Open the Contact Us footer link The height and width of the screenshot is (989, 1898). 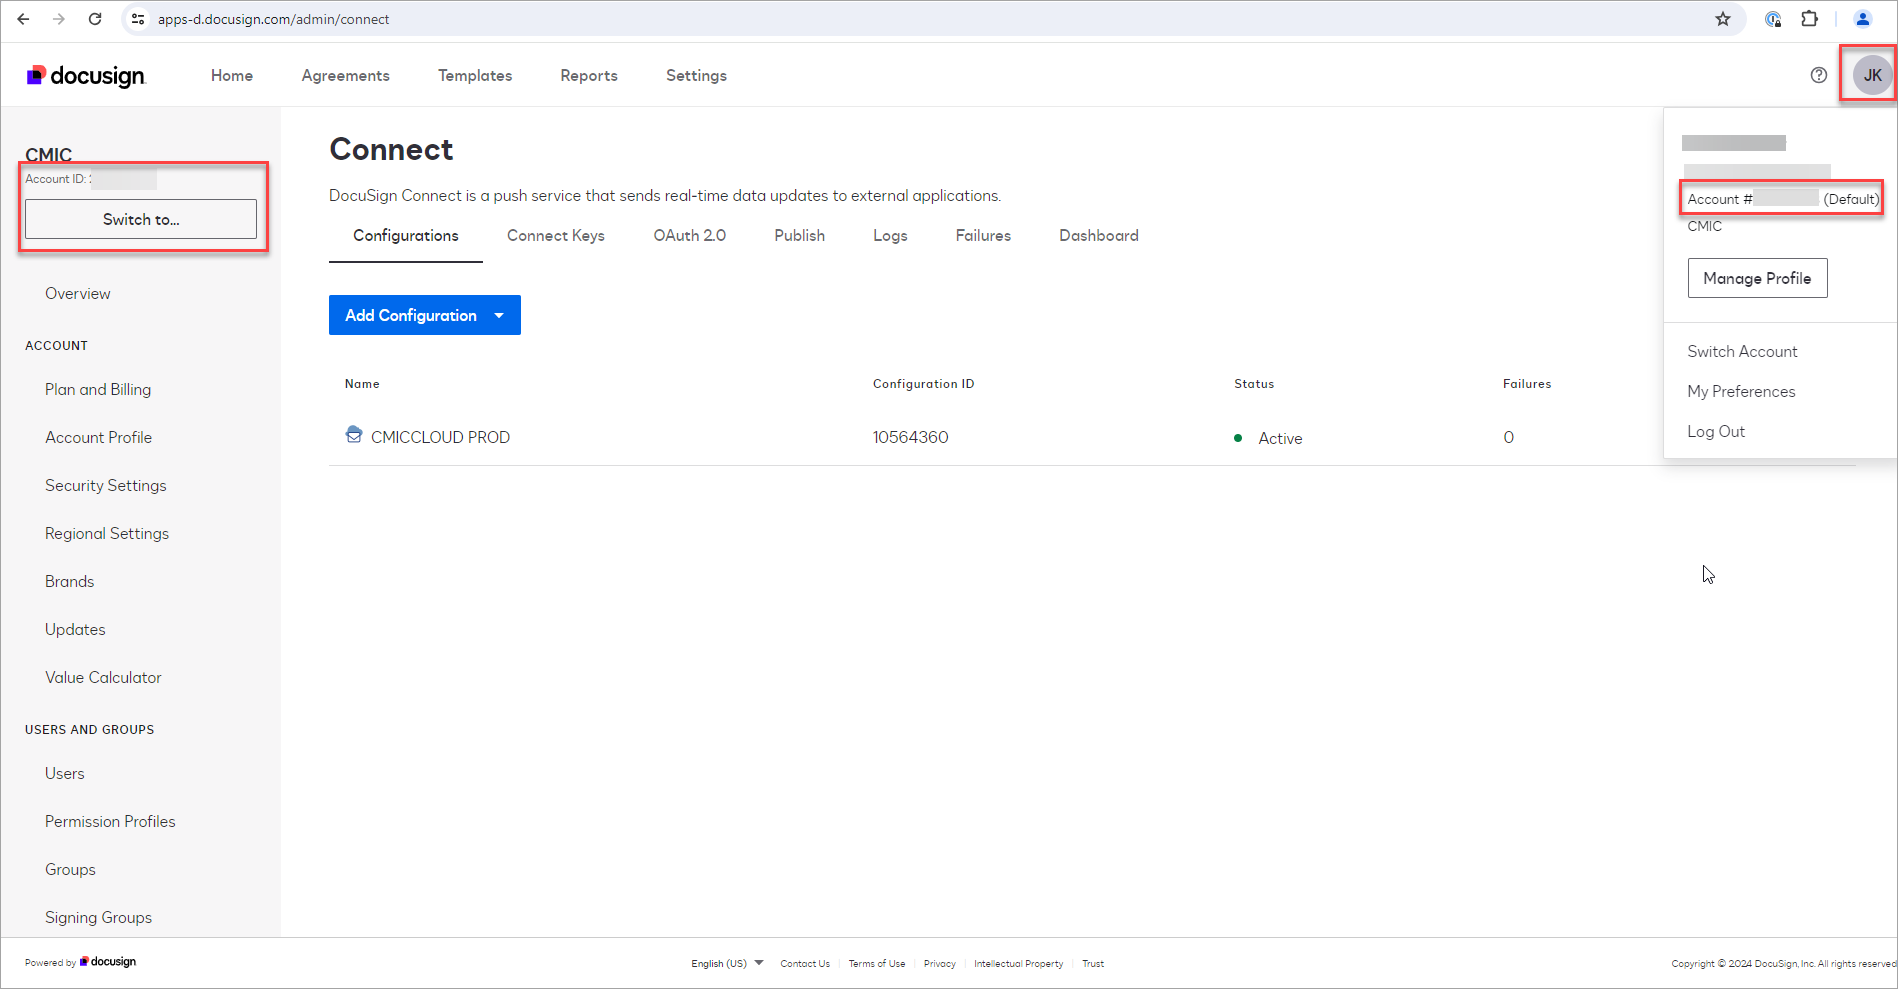[805, 964]
